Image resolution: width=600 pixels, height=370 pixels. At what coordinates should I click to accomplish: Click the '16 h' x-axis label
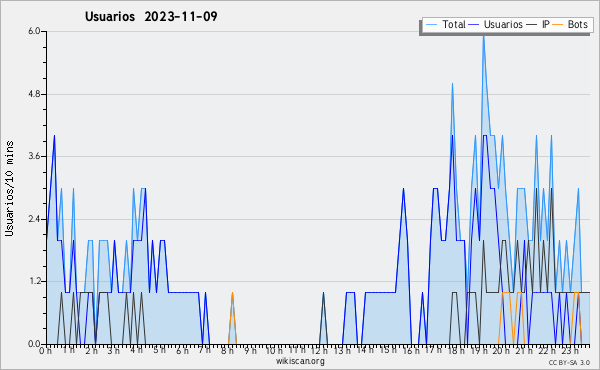[x=411, y=351]
